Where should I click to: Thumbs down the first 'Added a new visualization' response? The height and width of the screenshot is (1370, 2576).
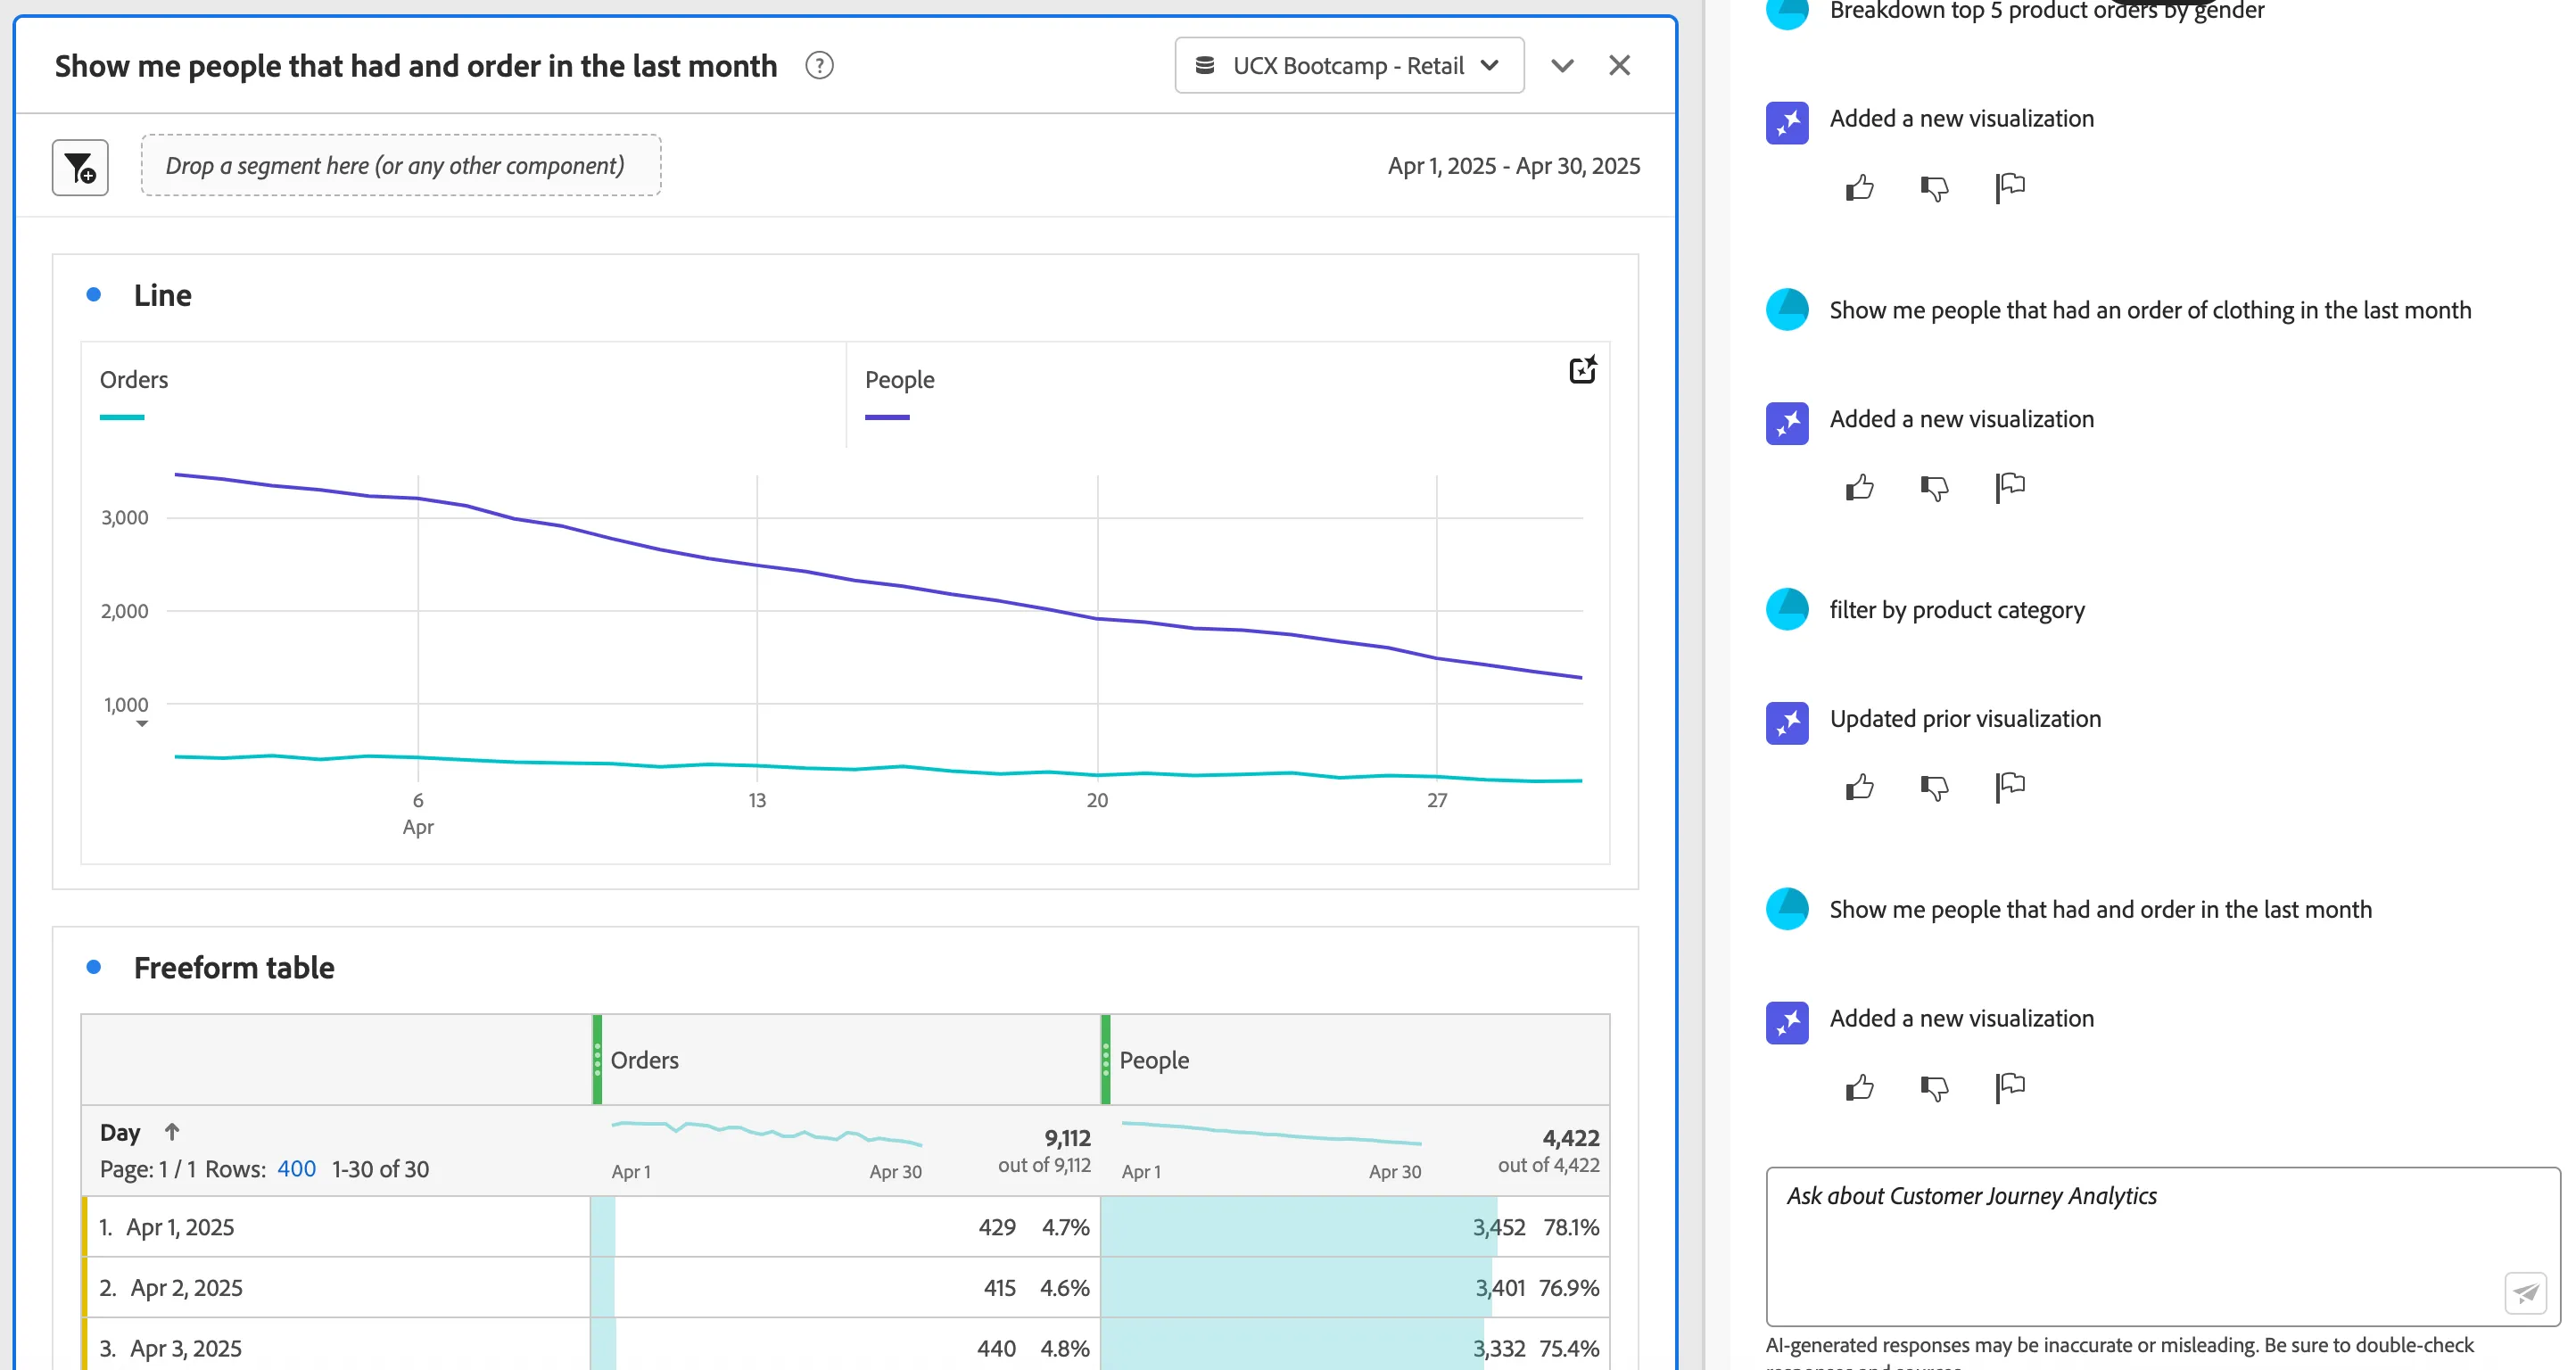point(1934,187)
